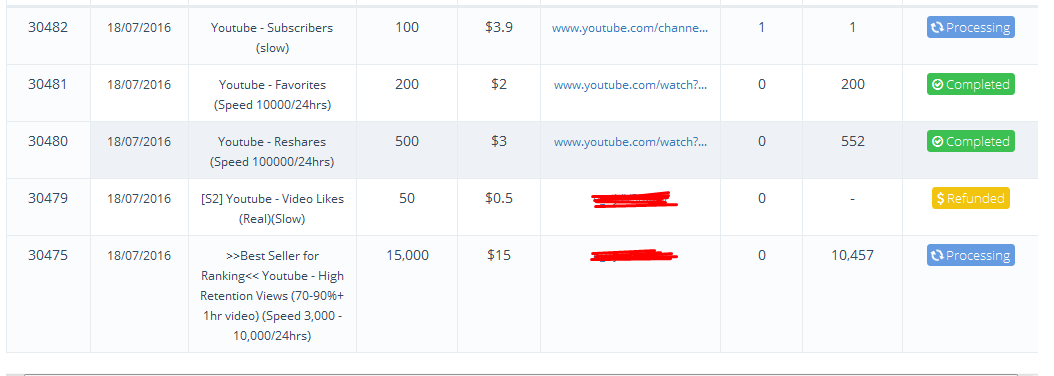Image resolution: width=1054 pixels, height=376 pixels.
Task: Click the refresh icon on order 30475's Processing badge
Action: pyautogui.click(x=937, y=256)
